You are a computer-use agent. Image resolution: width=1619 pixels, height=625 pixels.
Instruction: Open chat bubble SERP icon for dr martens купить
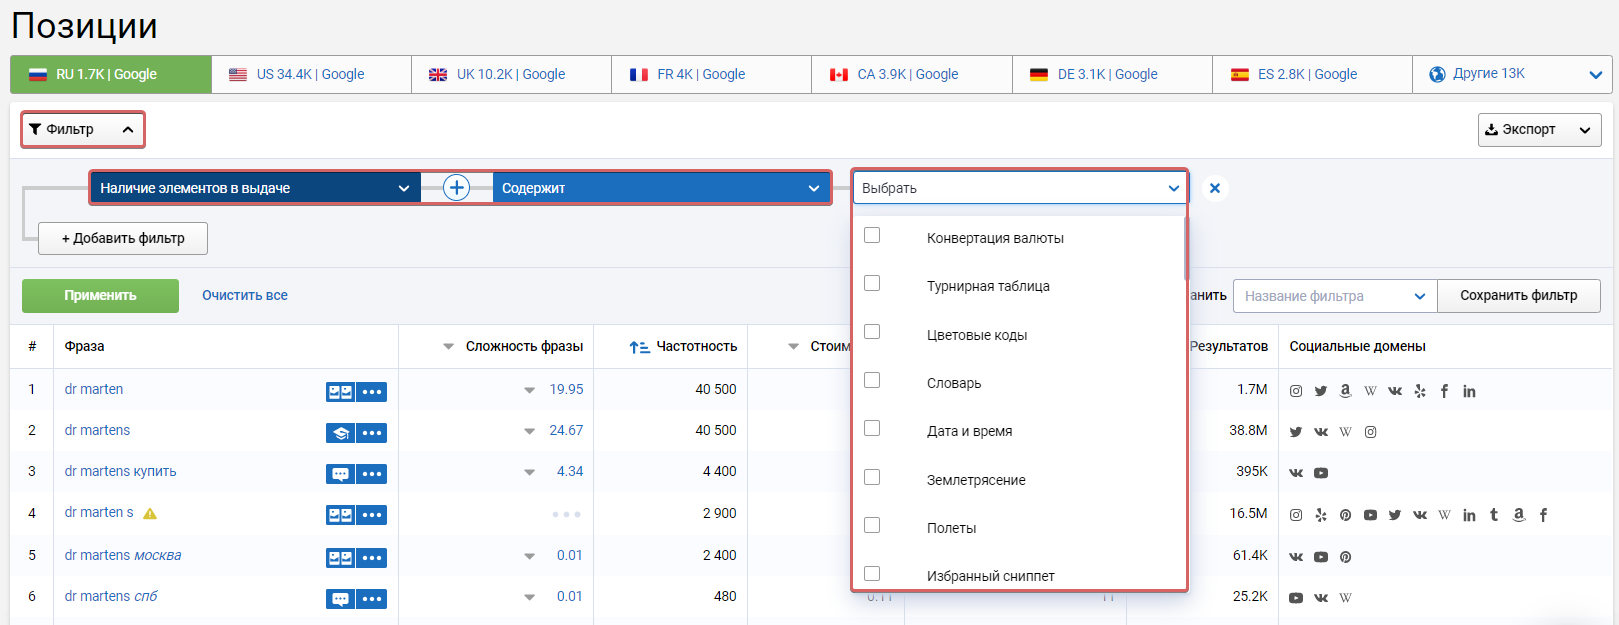340,474
